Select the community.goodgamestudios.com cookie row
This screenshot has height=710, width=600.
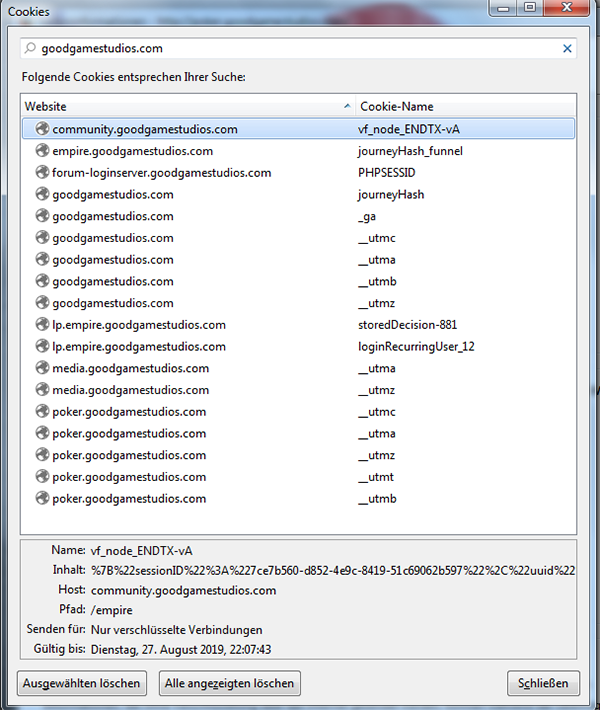[298, 129]
